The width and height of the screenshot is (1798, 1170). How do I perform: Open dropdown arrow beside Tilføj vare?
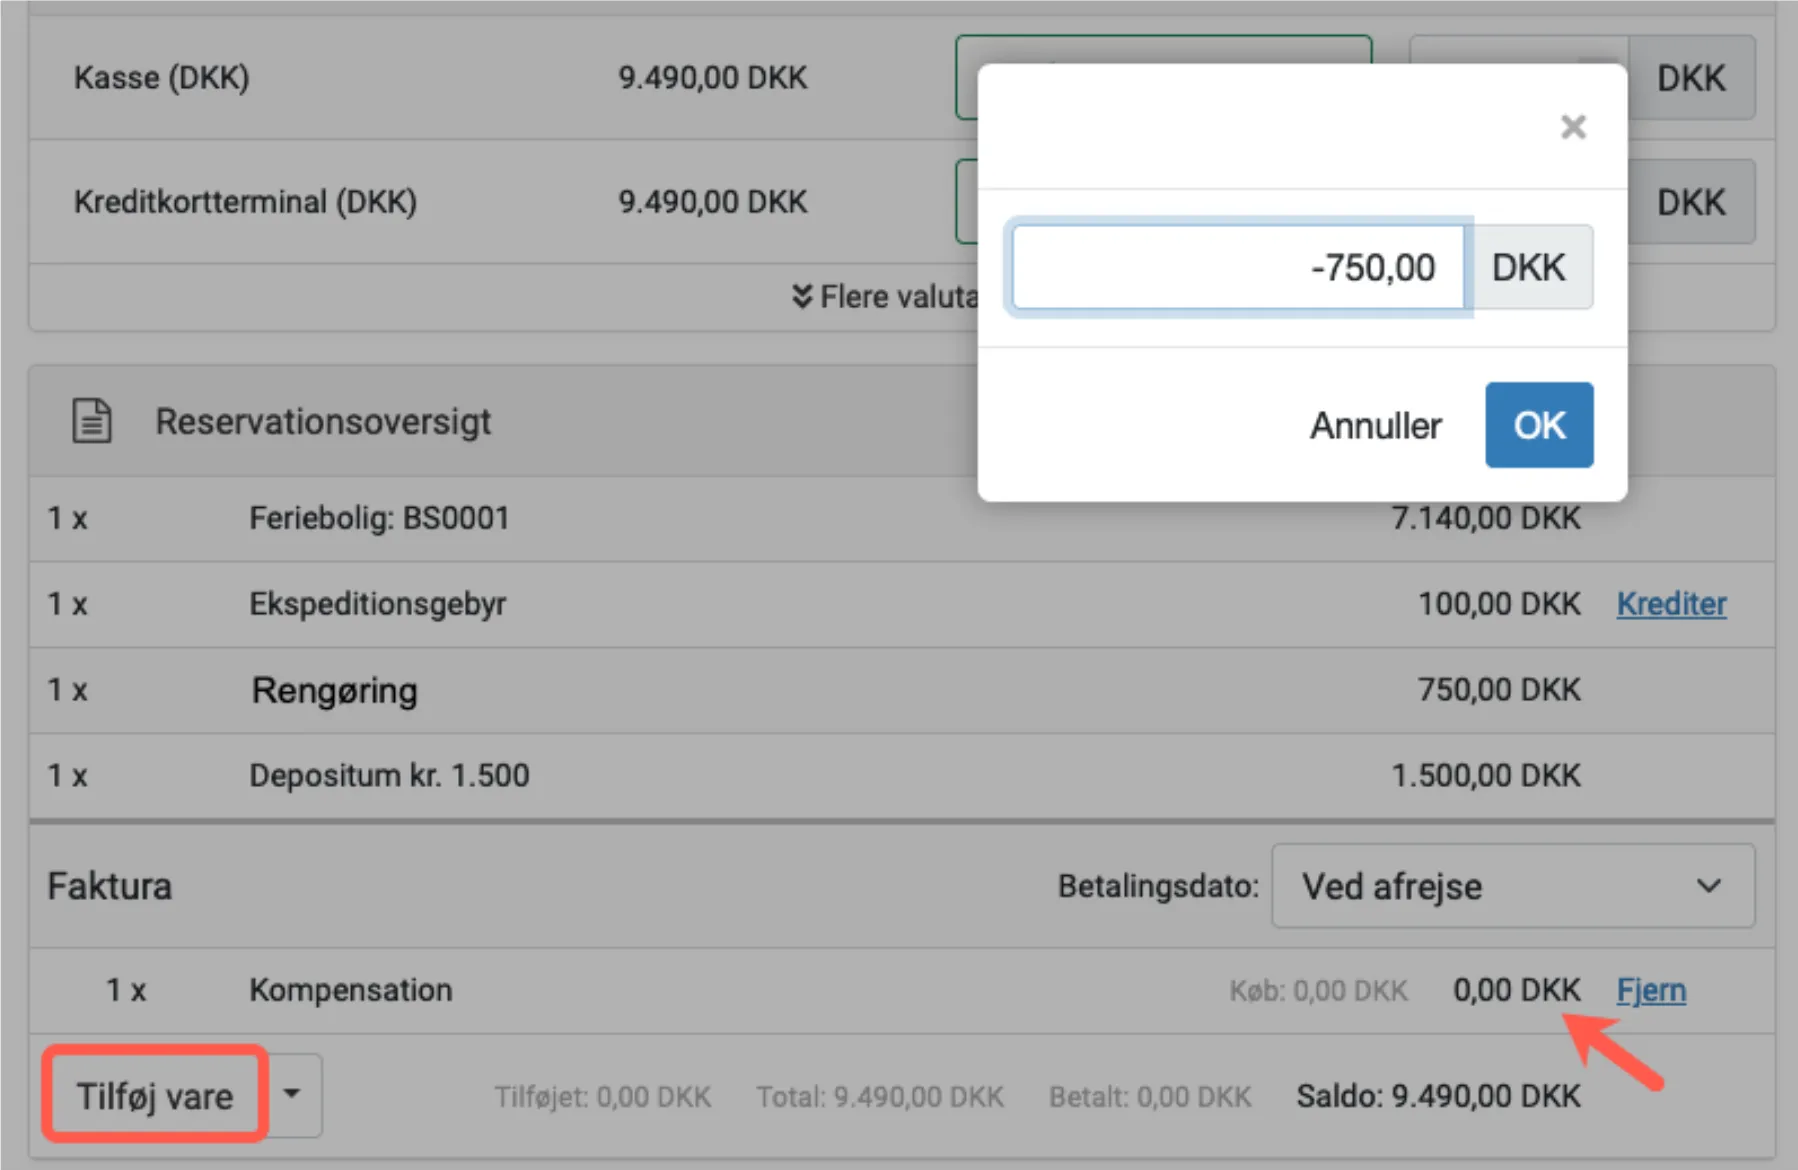pyautogui.click(x=292, y=1095)
